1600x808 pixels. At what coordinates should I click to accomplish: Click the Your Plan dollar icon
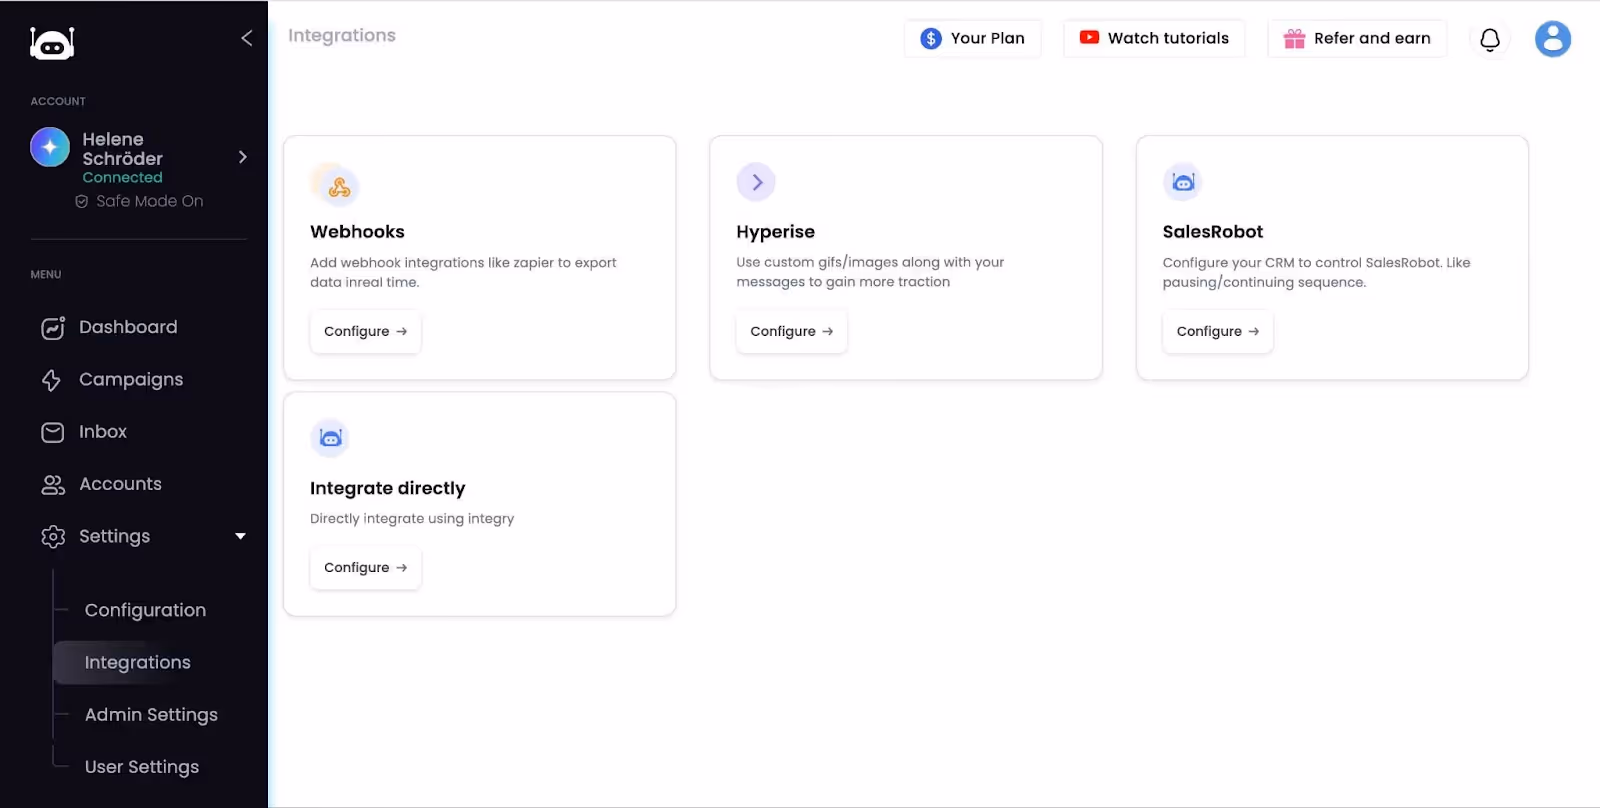point(931,38)
